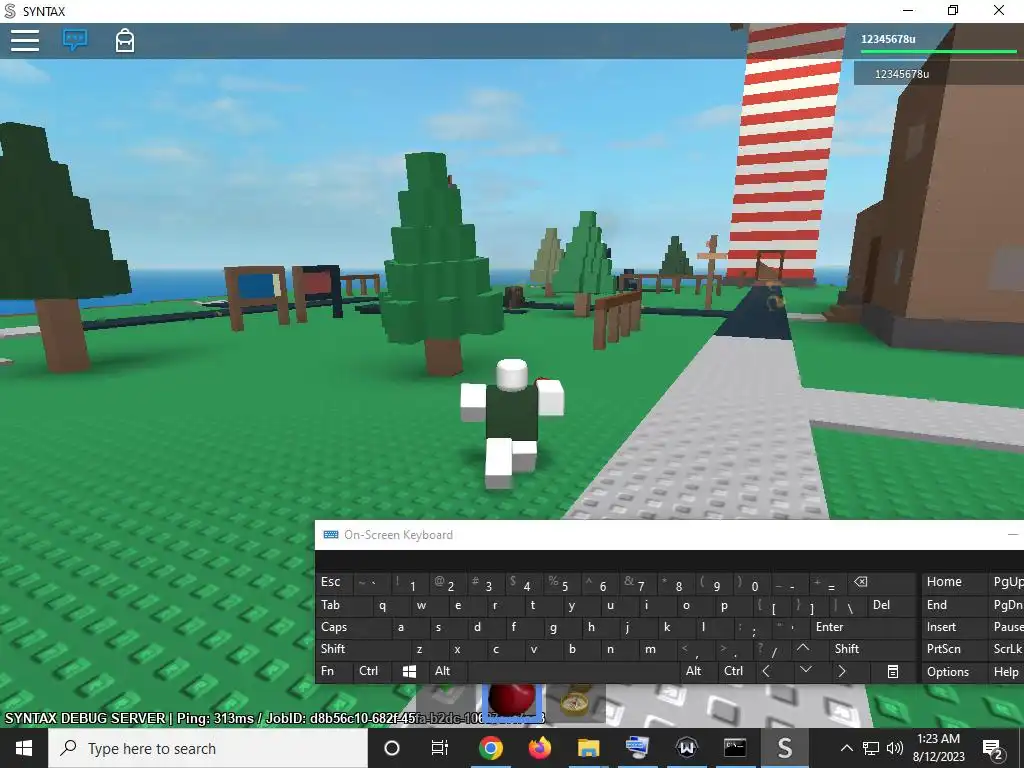Click the On-Screen Keyboard title bar icon
This screenshot has height=768, width=1024.
(330, 535)
